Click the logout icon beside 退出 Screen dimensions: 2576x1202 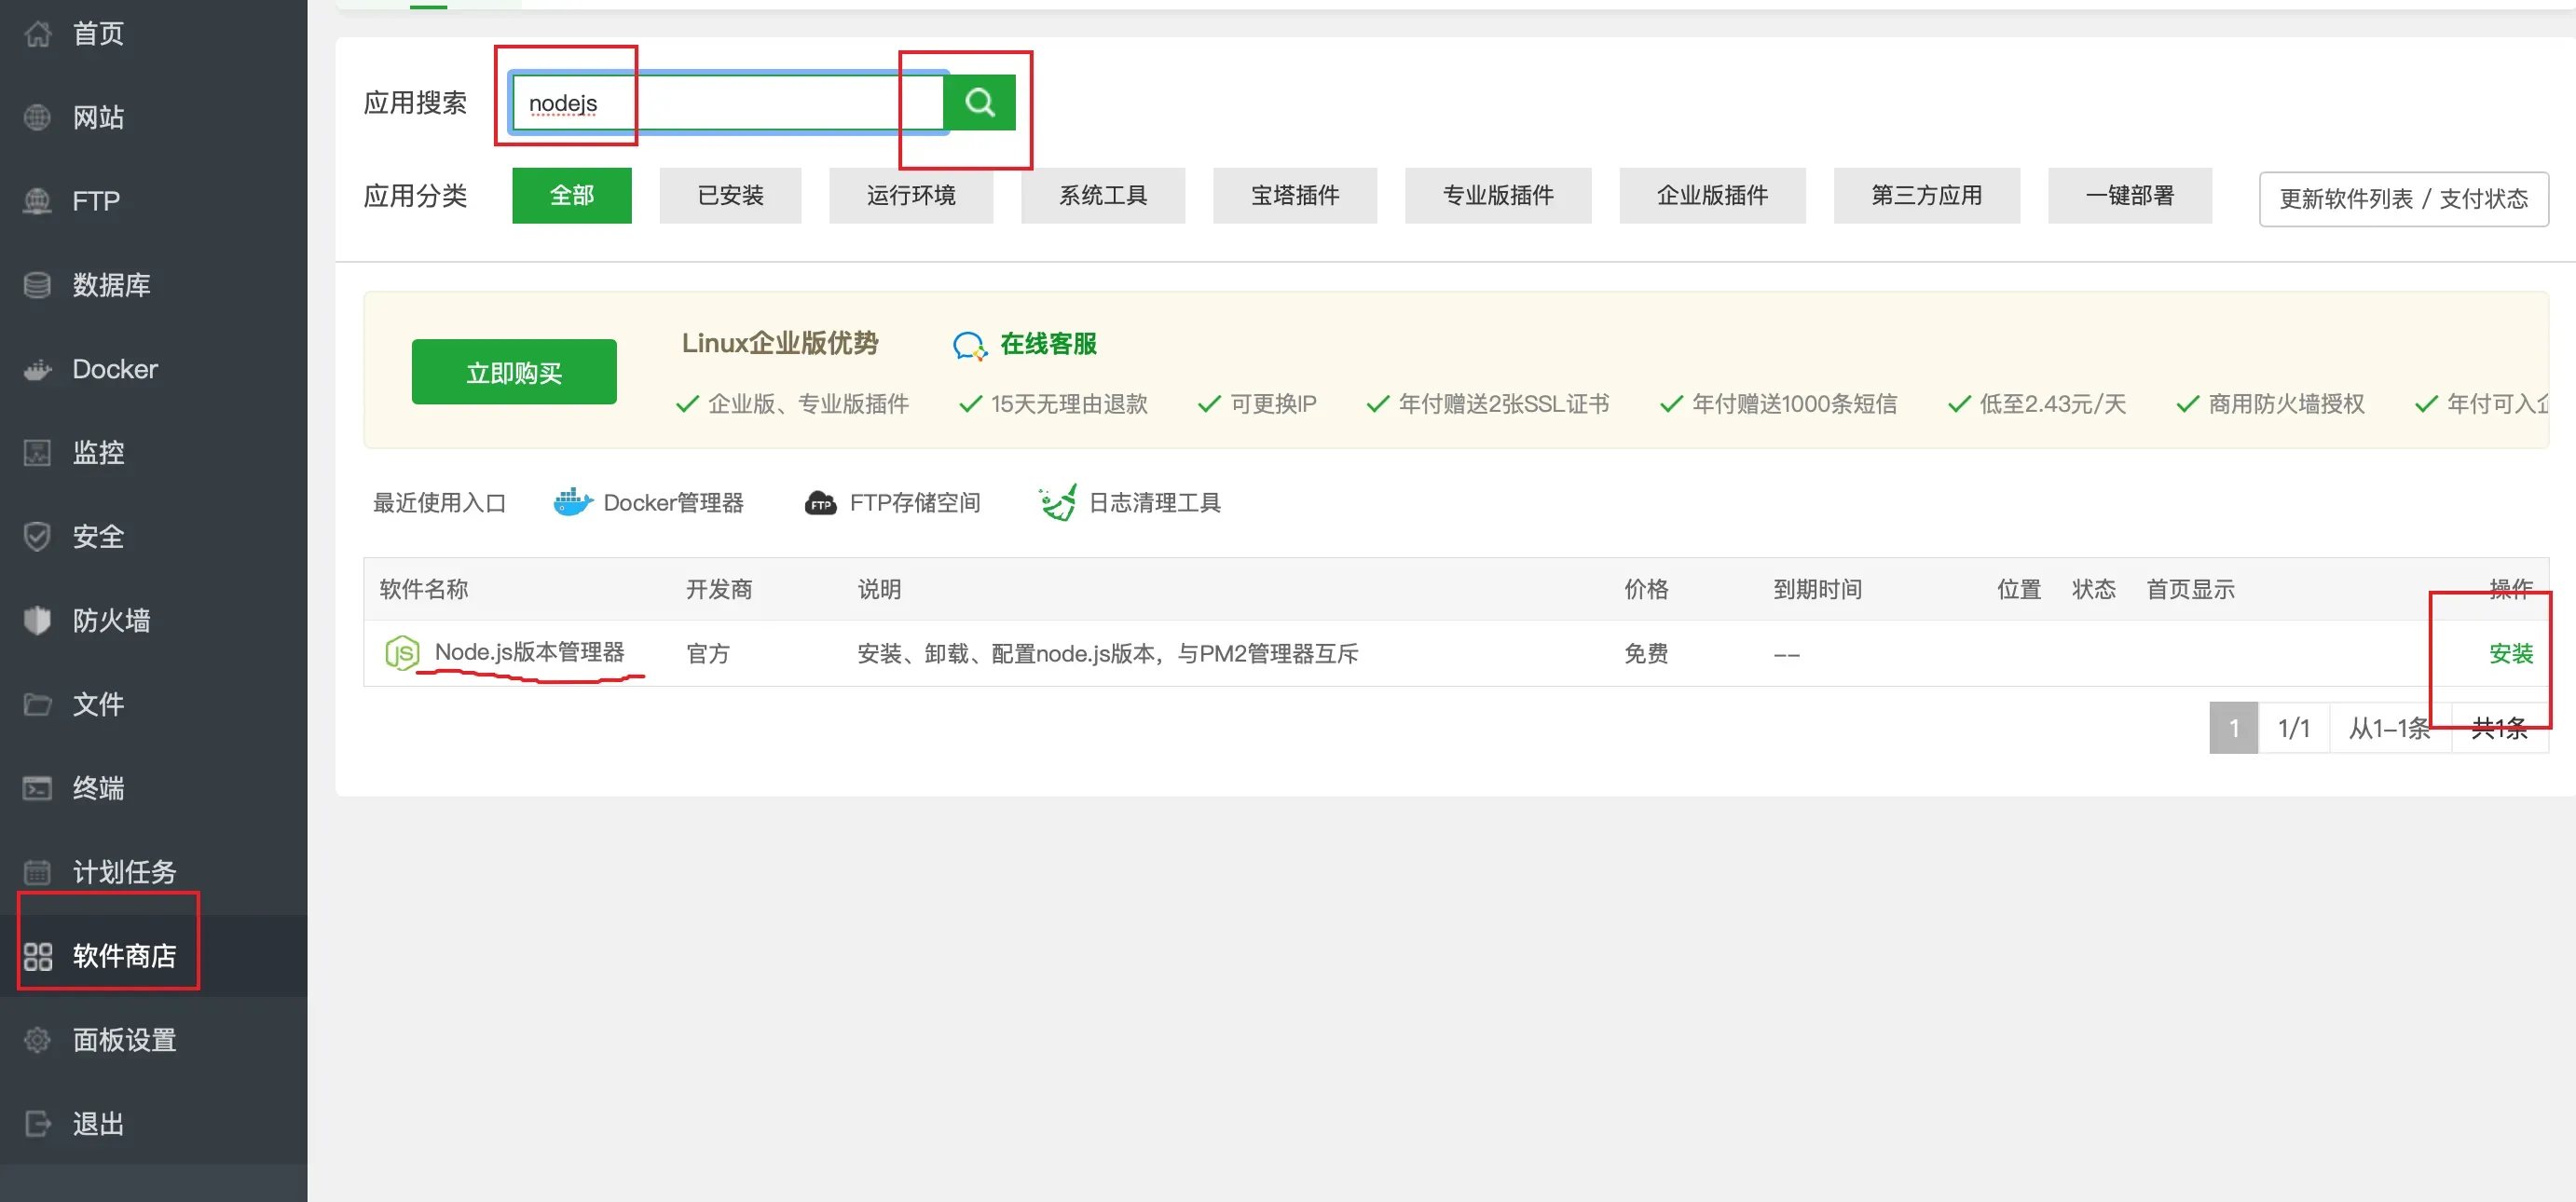coord(37,1124)
